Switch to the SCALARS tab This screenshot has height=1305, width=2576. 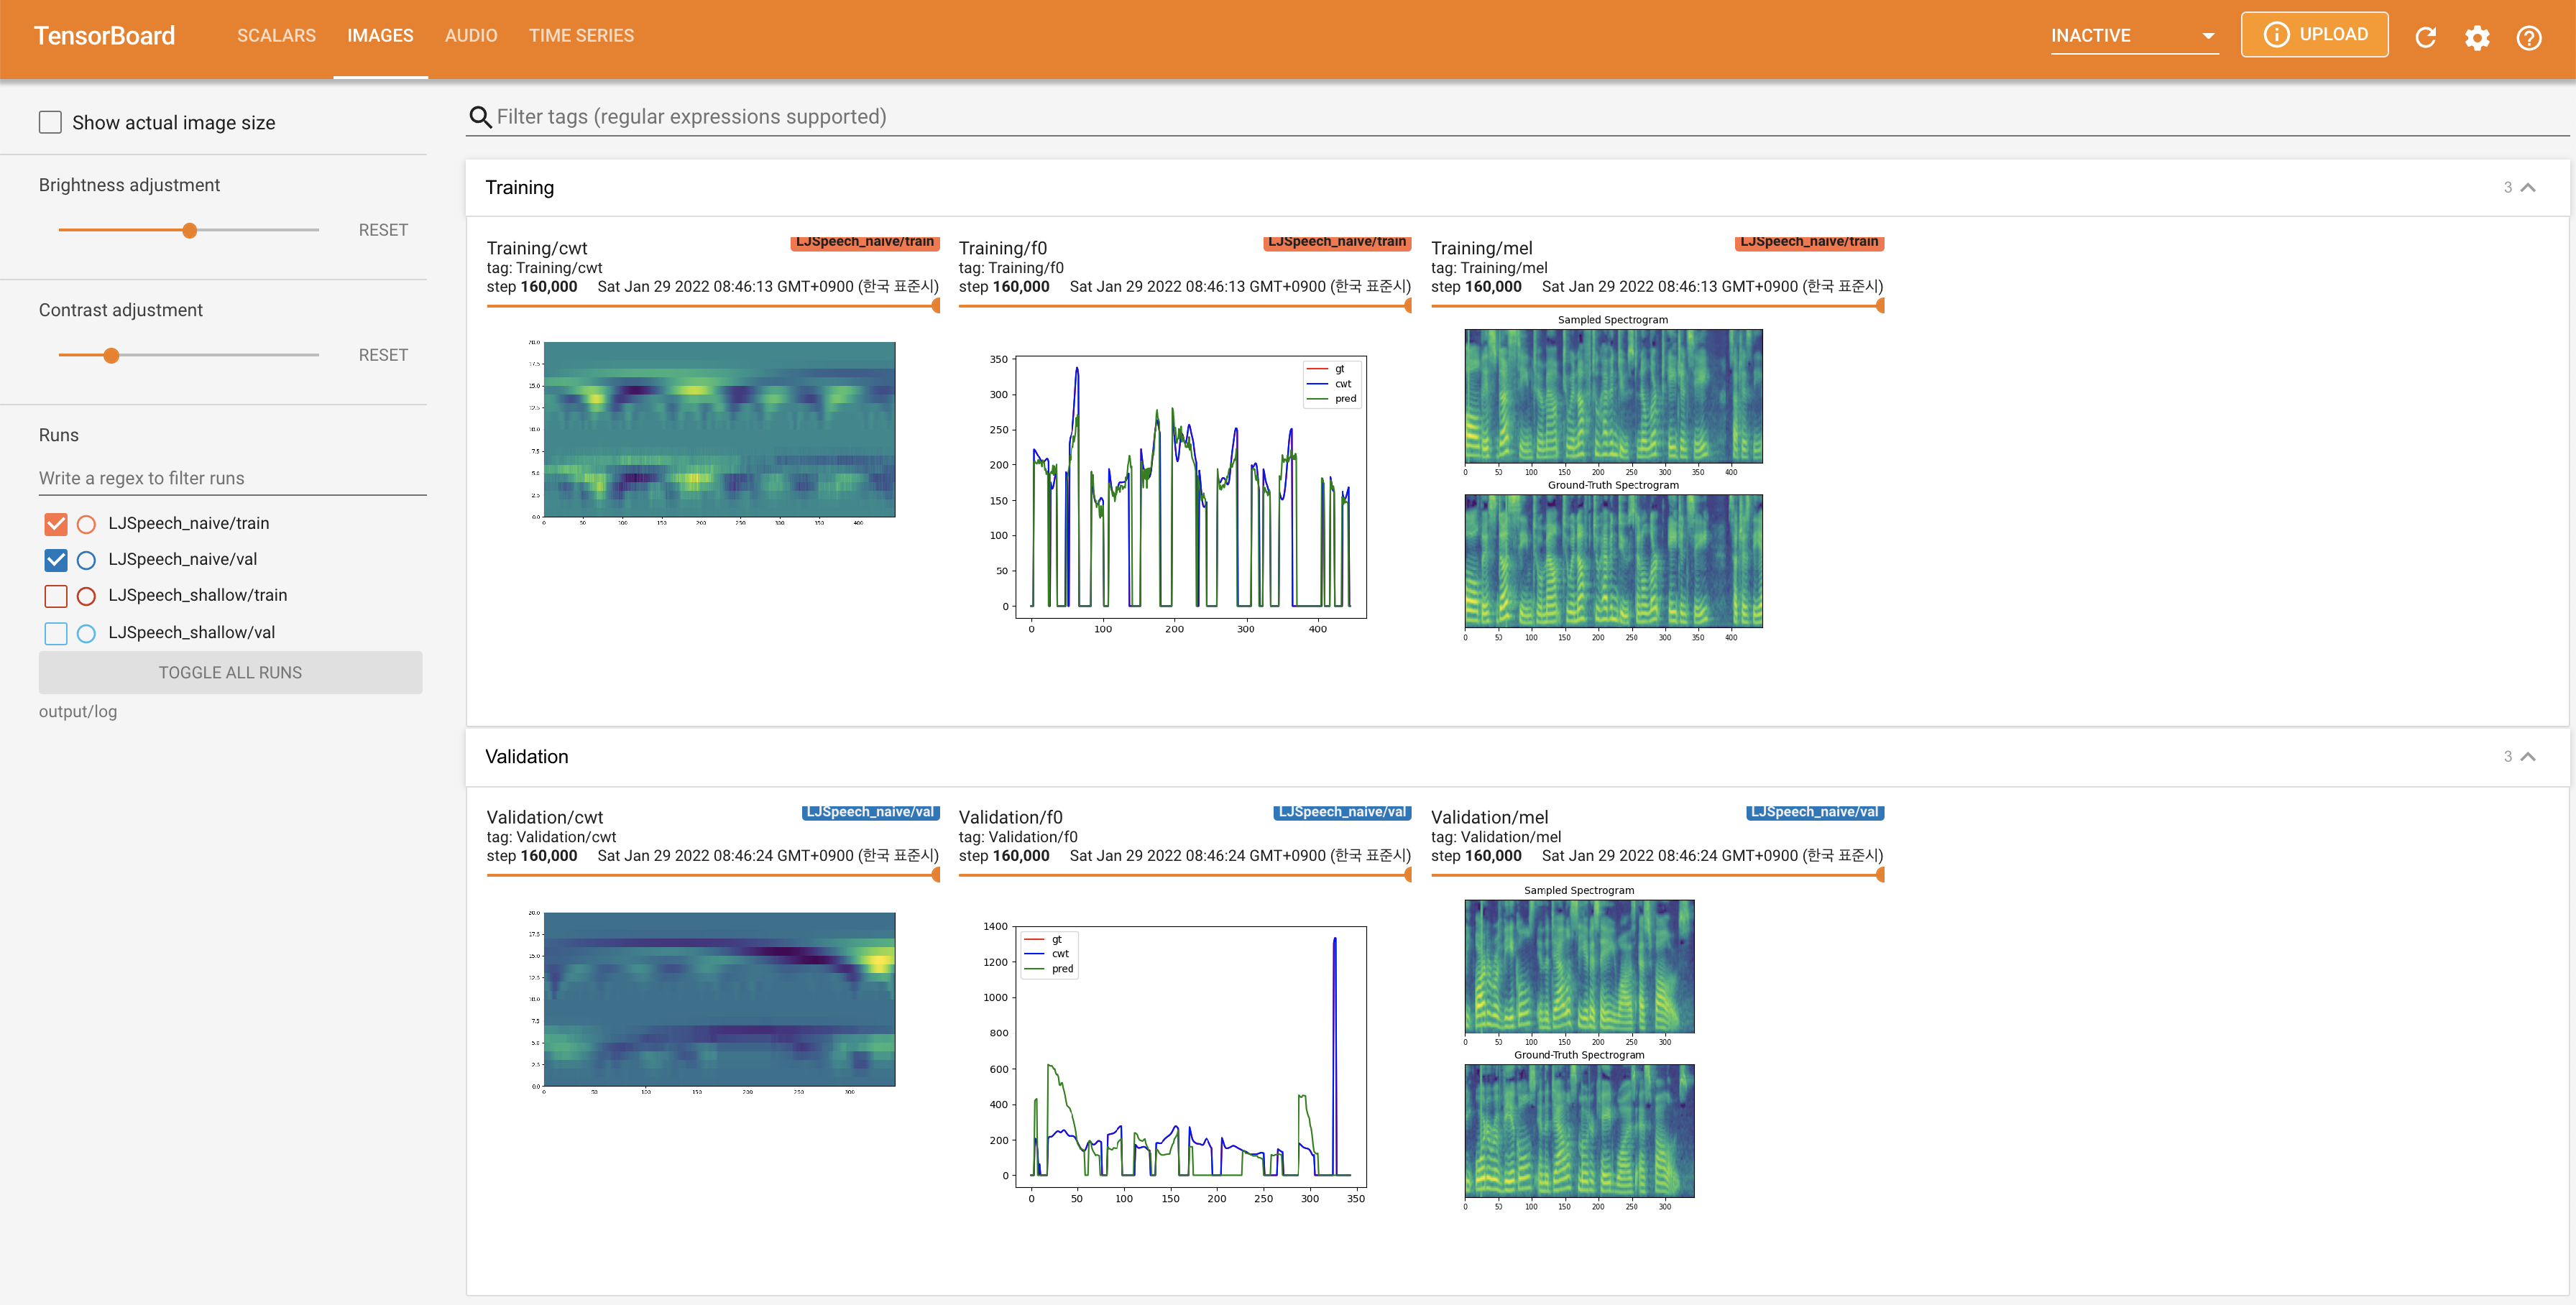276,36
